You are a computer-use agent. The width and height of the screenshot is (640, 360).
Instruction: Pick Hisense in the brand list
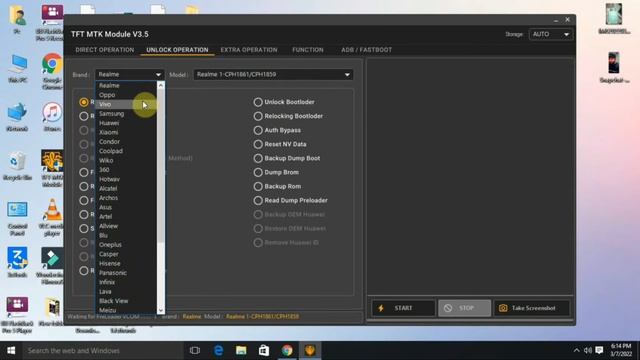[x=126, y=264]
